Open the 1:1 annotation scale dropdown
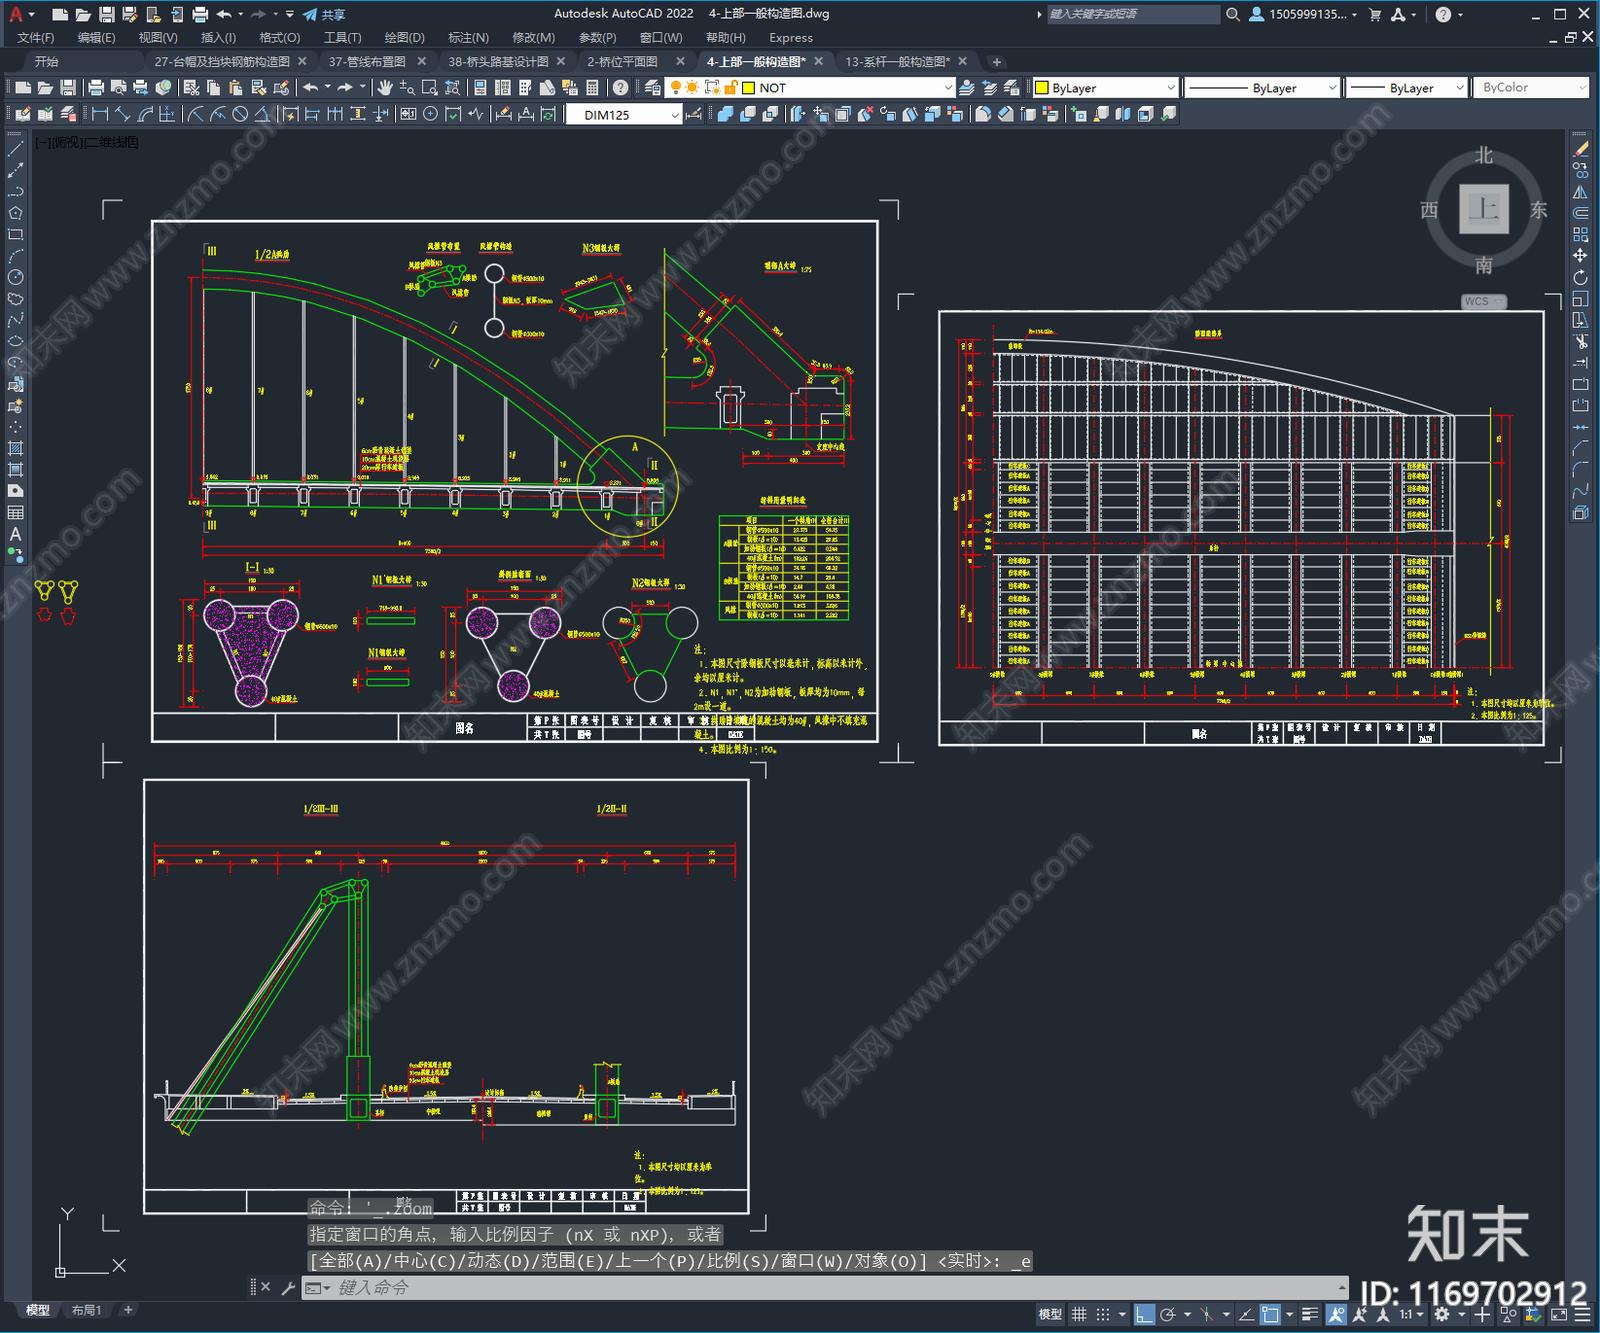Screen dimensions: 1600x1333 click(x=1411, y=1314)
